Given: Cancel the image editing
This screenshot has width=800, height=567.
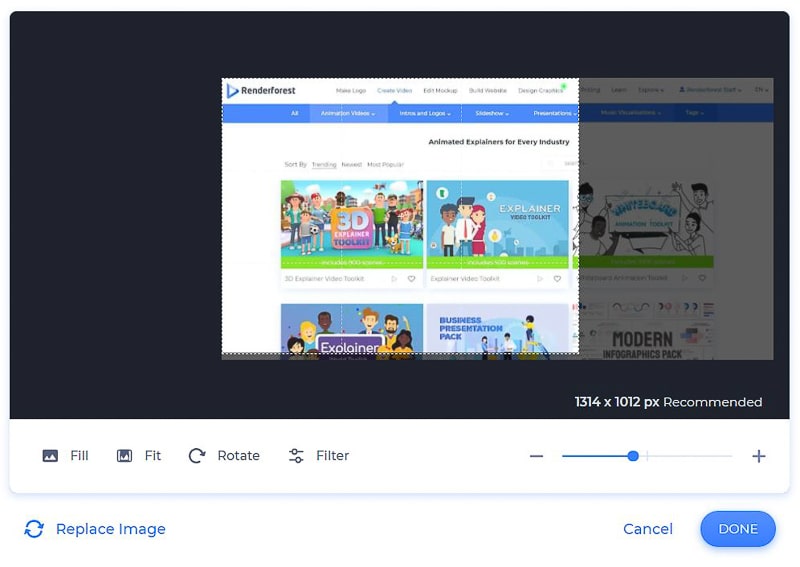Looking at the screenshot, I should point(648,529).
